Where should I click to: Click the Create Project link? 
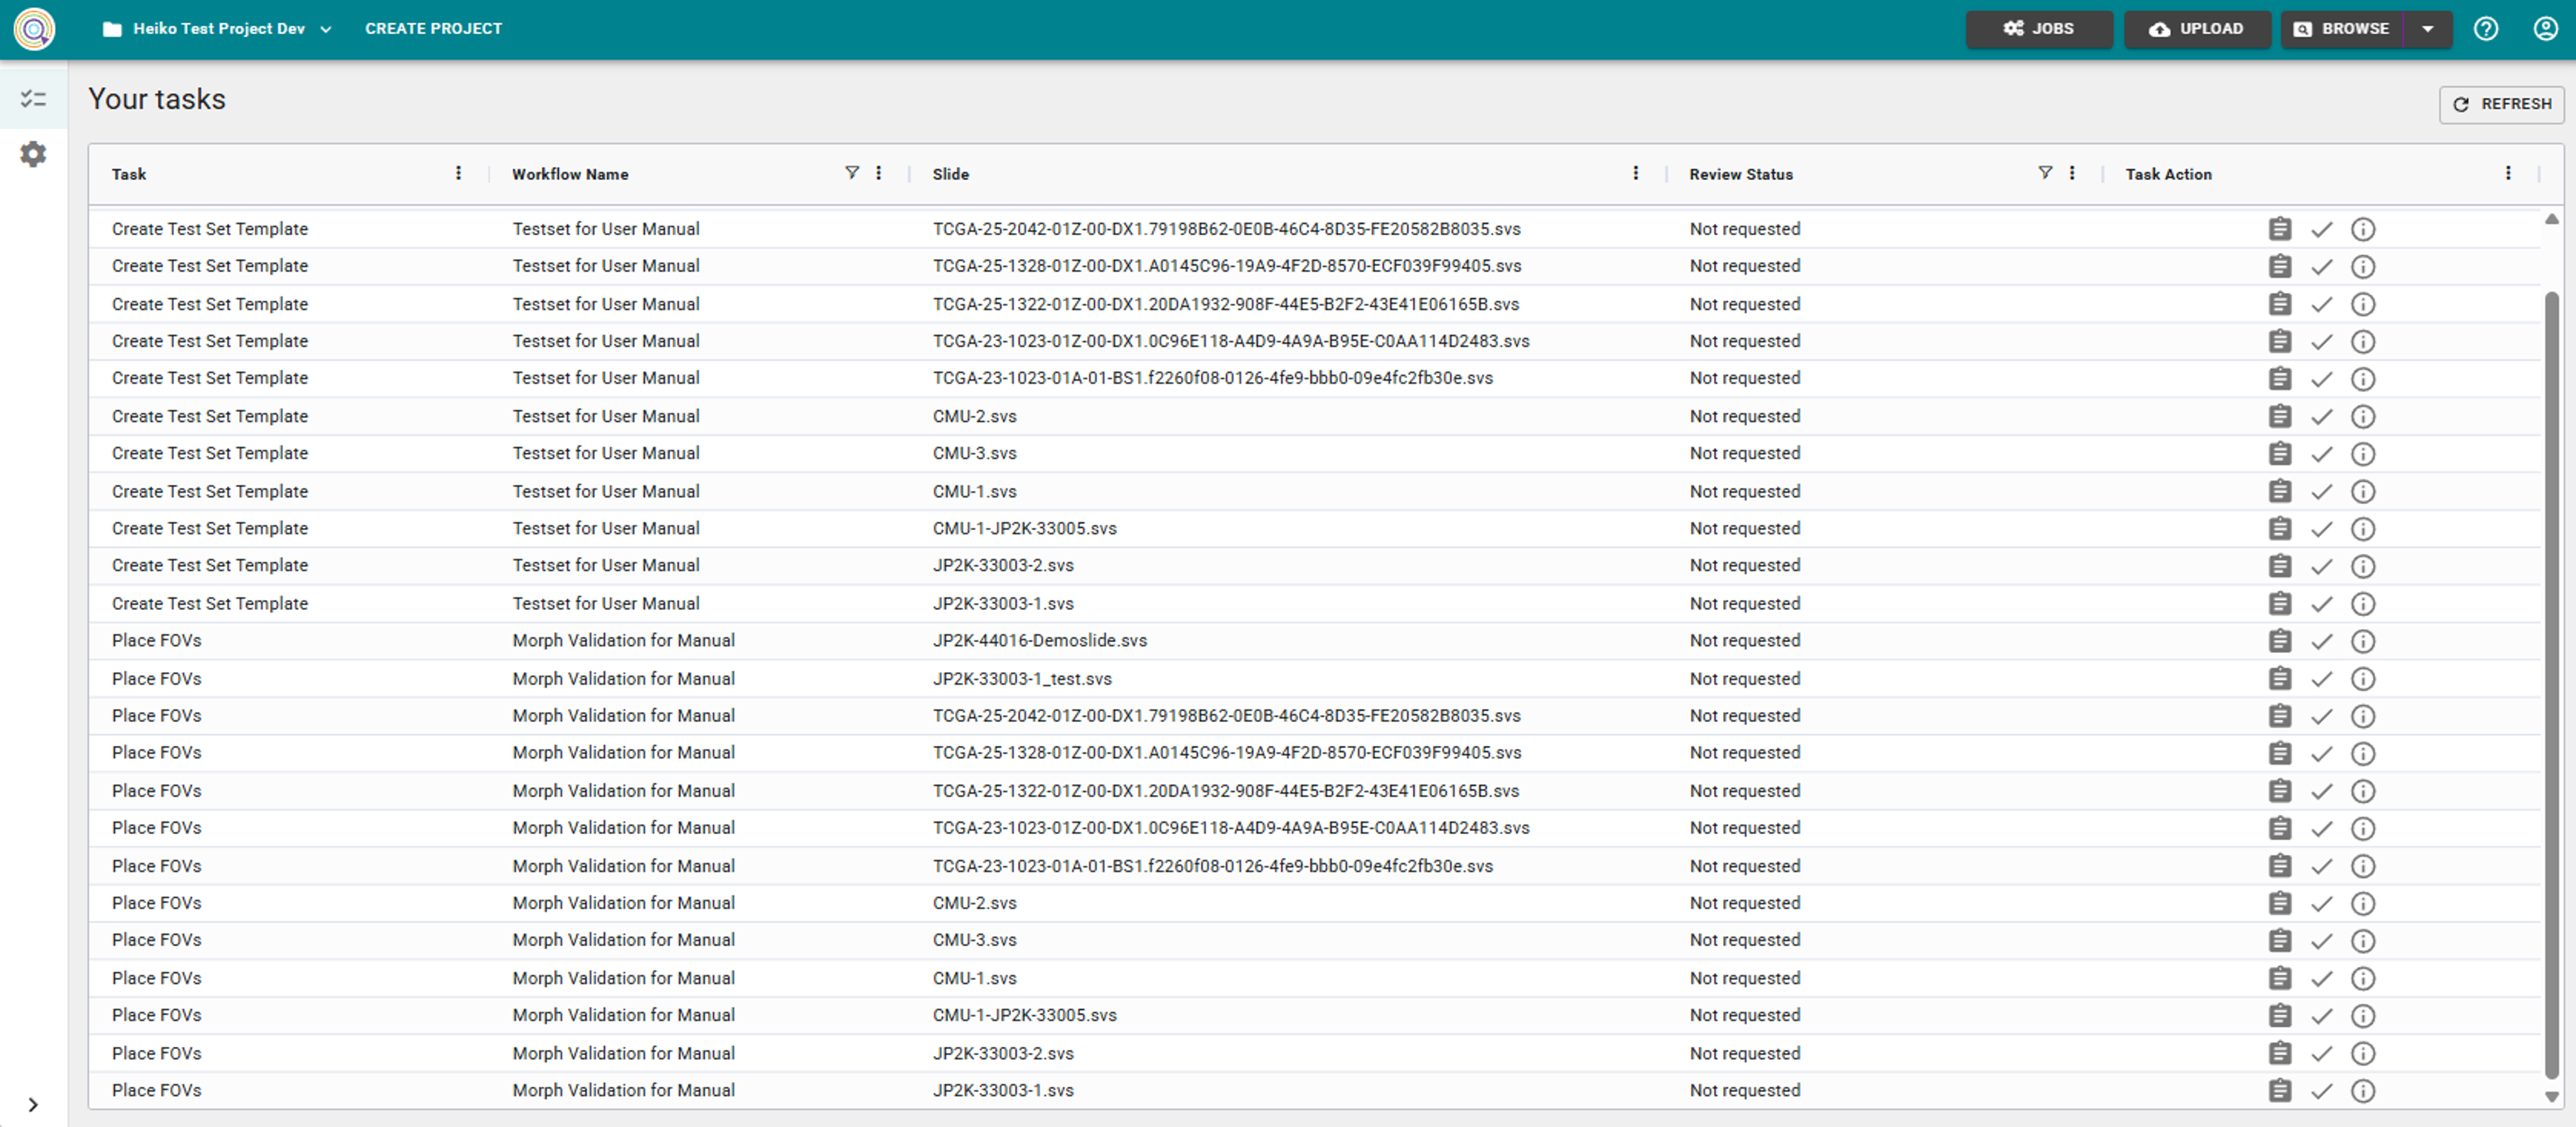pyautogui.click(x=433, y=29)
